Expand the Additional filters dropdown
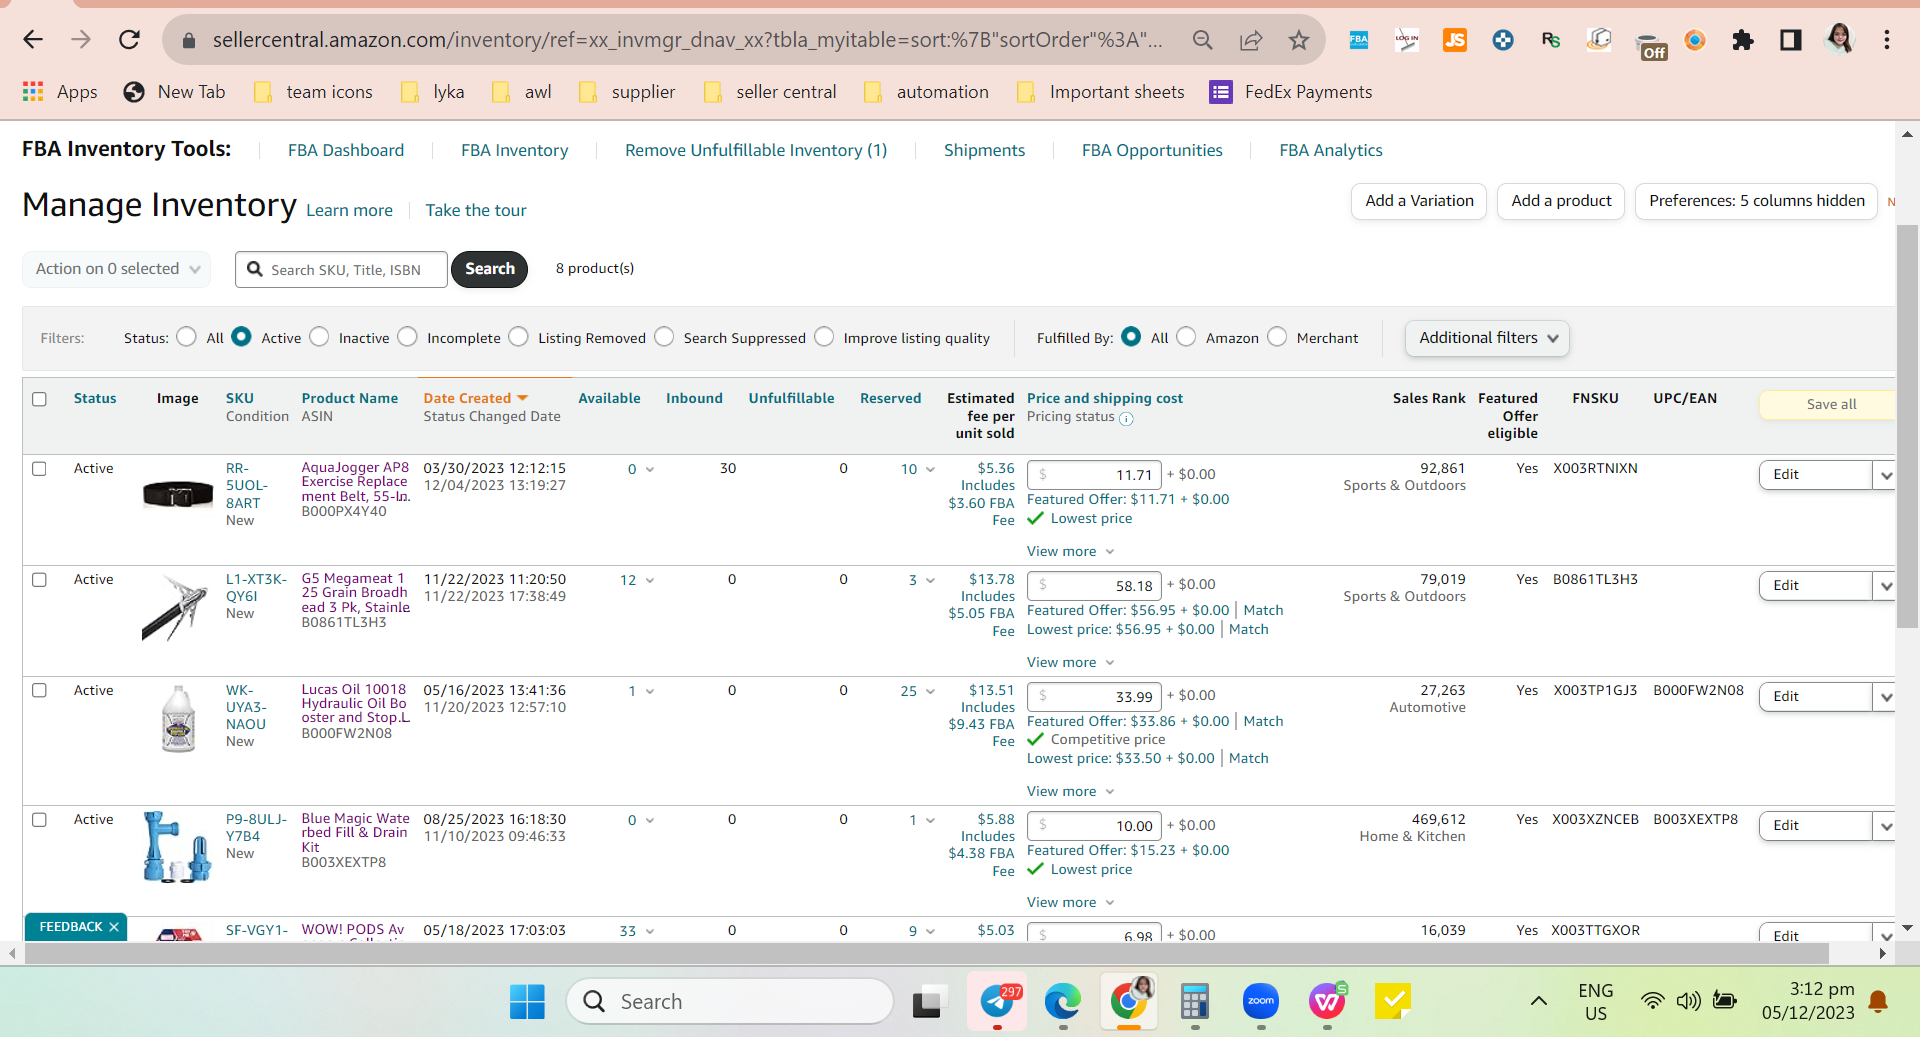The width and height of the screenshot is (1920, 1037). 1487,338
